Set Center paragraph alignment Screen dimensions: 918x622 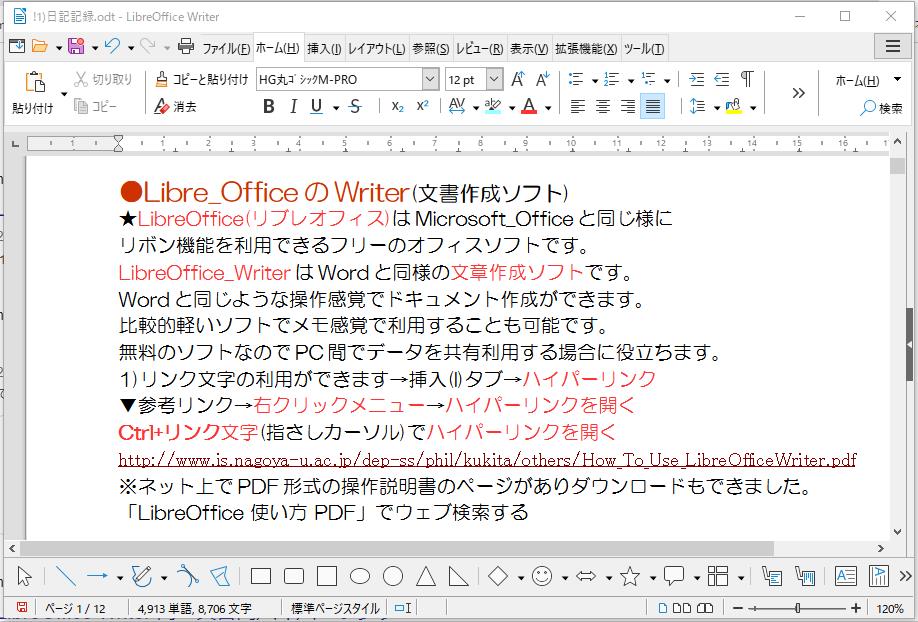coord(603,106)
